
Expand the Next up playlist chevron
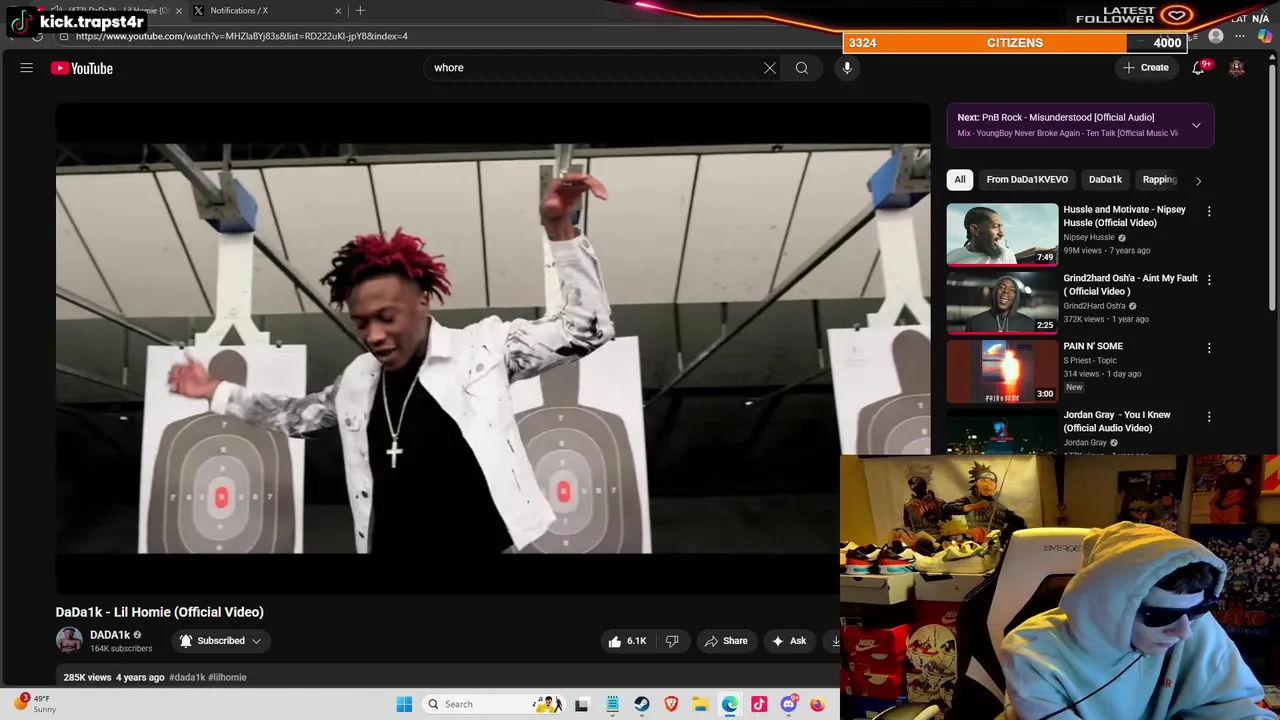click(1196, 125)
